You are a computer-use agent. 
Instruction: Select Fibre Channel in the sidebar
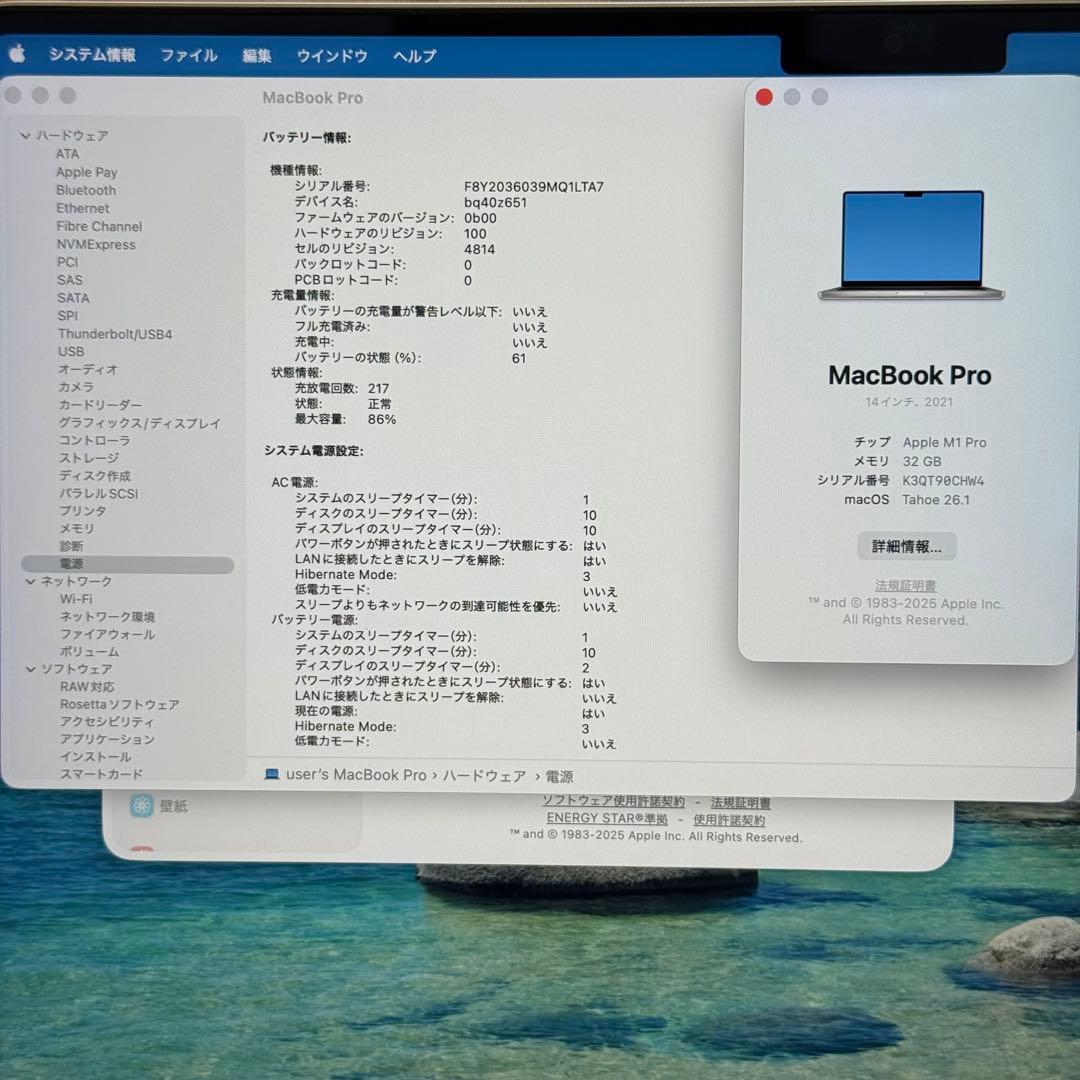pos(99,226)
